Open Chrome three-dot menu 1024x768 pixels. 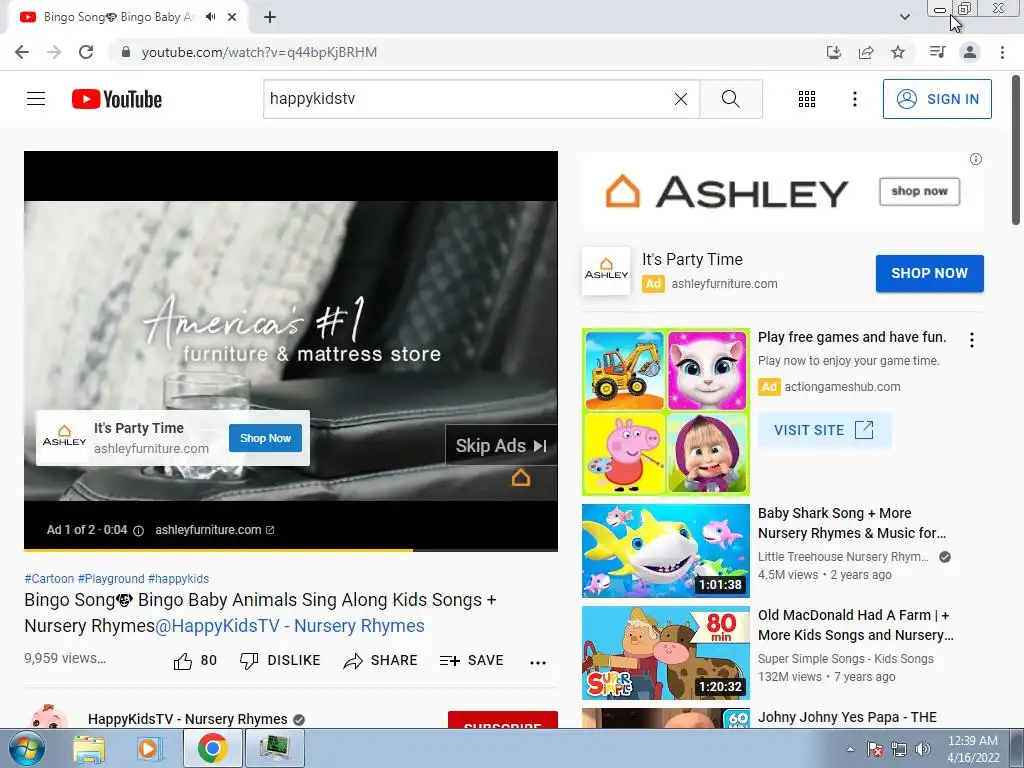tap(1002, 52)
